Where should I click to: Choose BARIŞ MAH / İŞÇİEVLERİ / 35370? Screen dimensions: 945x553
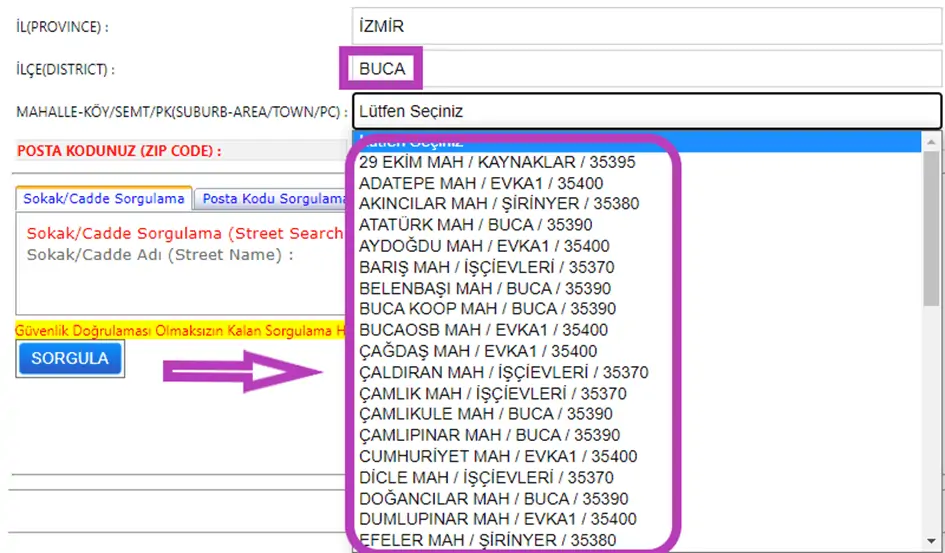(486, 267)
